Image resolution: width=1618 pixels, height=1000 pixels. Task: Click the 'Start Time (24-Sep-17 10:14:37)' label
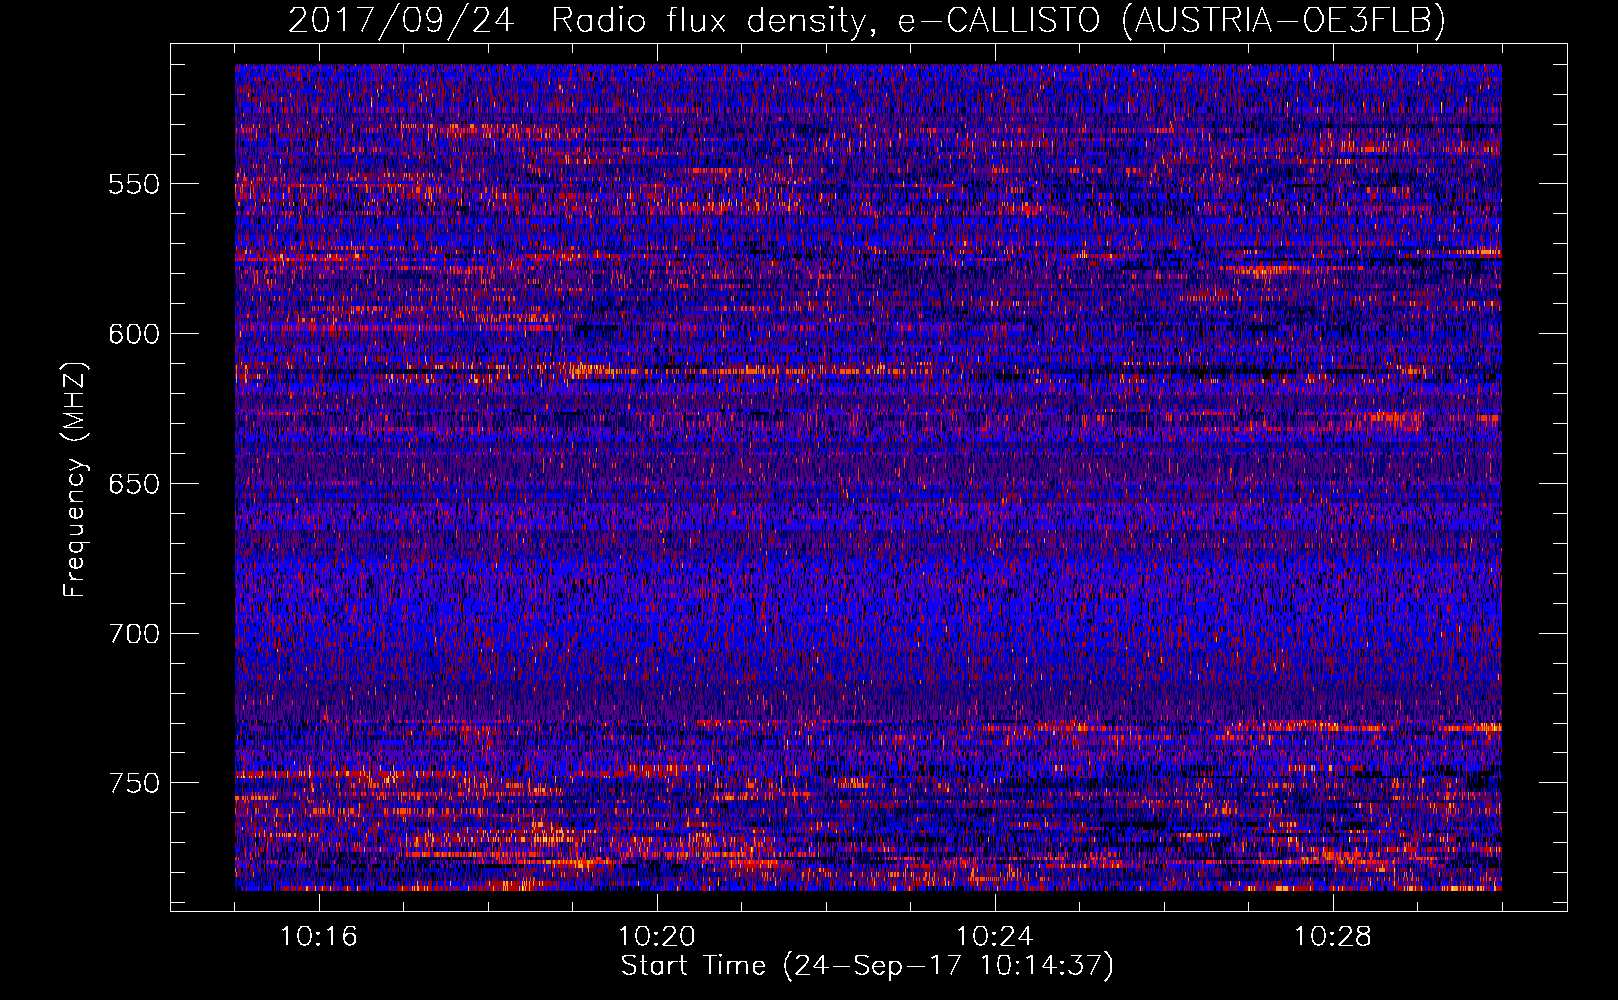pos(867,967)
